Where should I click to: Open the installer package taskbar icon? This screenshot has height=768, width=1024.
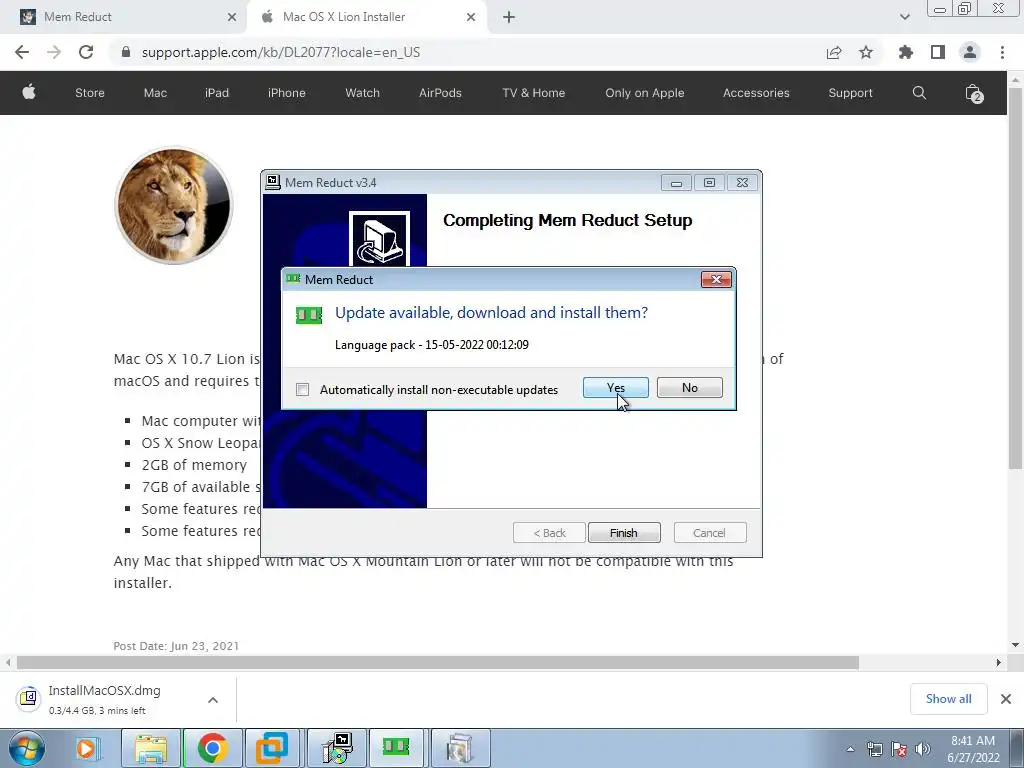click(x=459, y=748)
